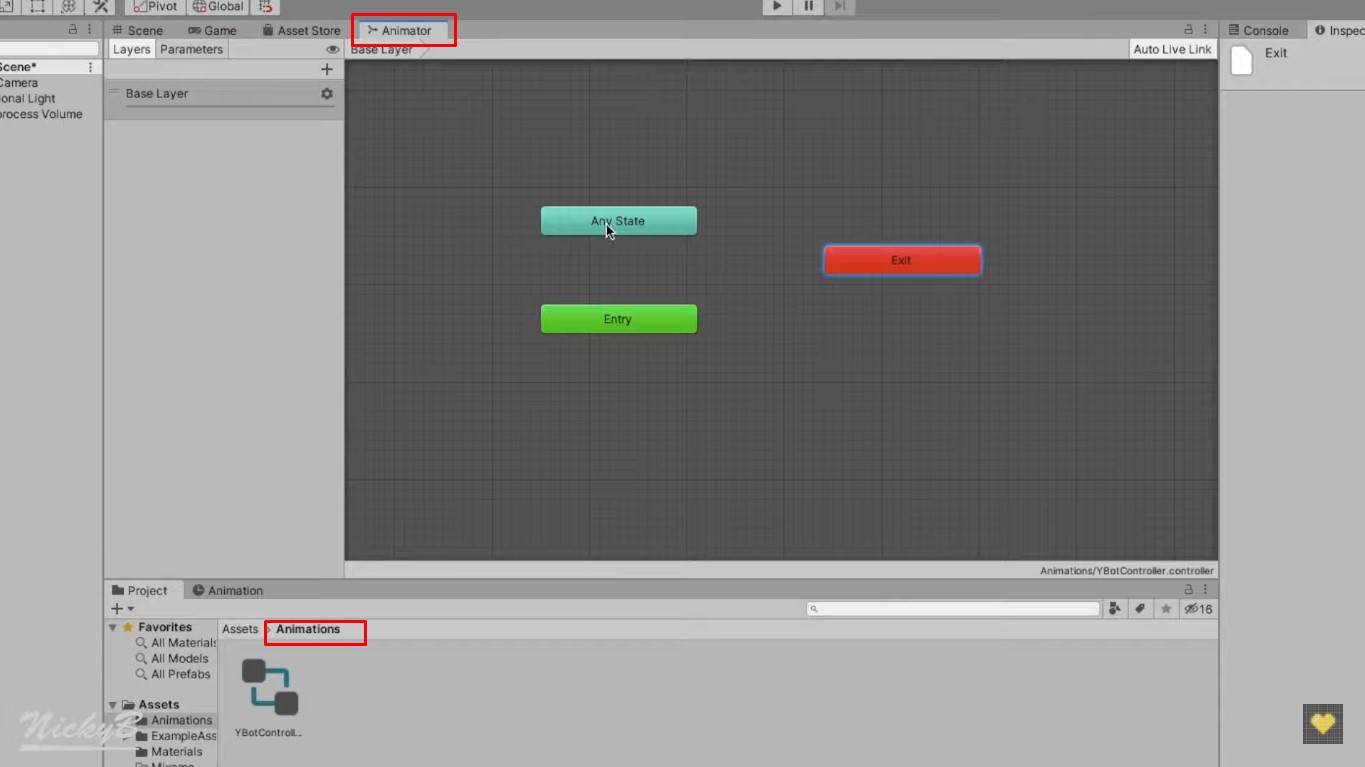Select the Materials folder in the tree
This screenshot has width=1365, height=767.
[168, 752]
